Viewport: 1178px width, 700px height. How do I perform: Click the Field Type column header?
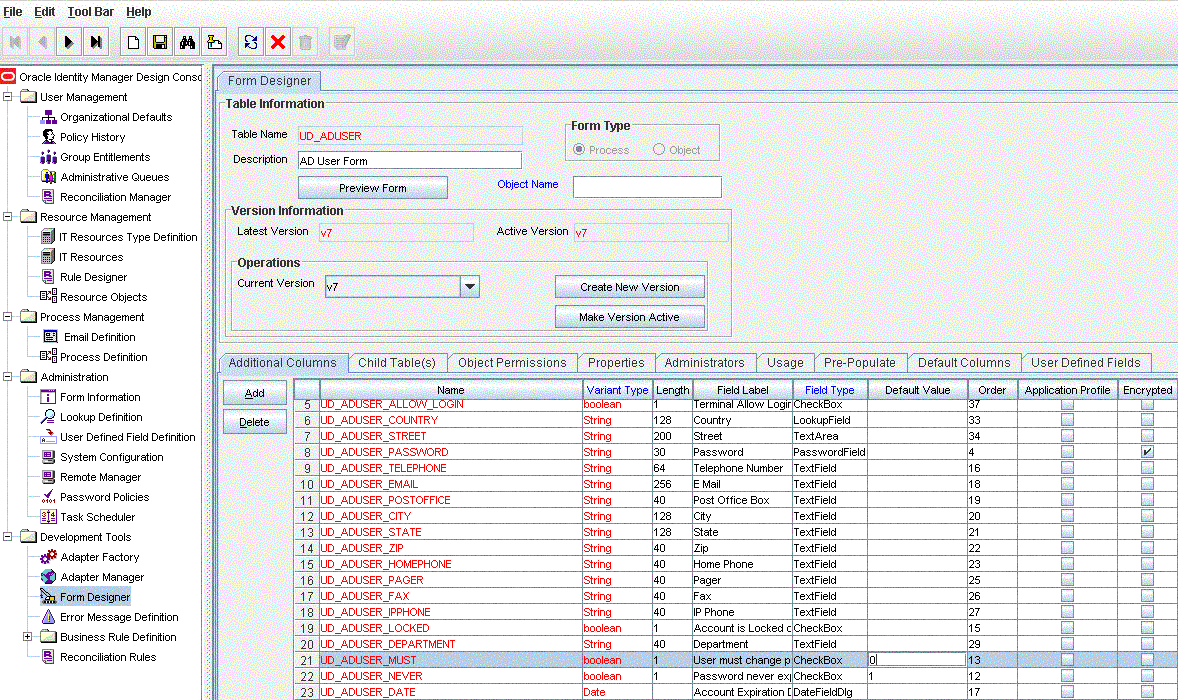click(829, 390)
